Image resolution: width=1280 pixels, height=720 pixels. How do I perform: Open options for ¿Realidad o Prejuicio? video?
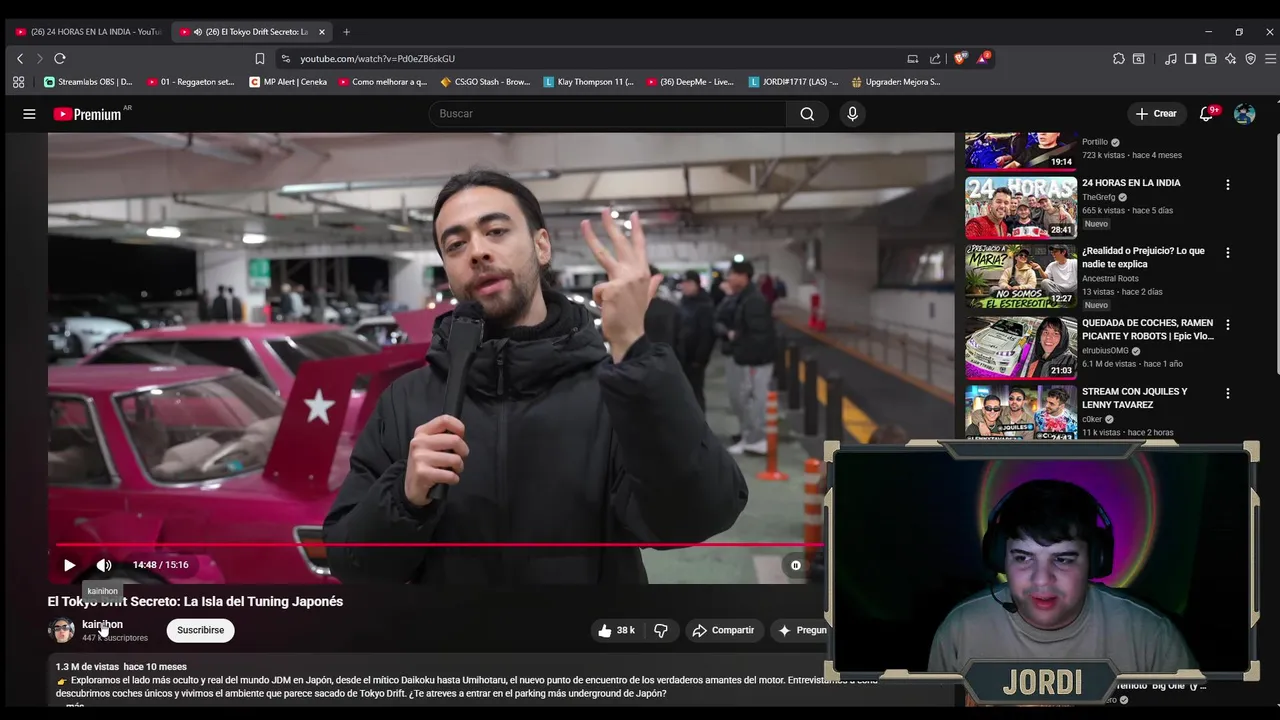click(x=1228, y=253)
